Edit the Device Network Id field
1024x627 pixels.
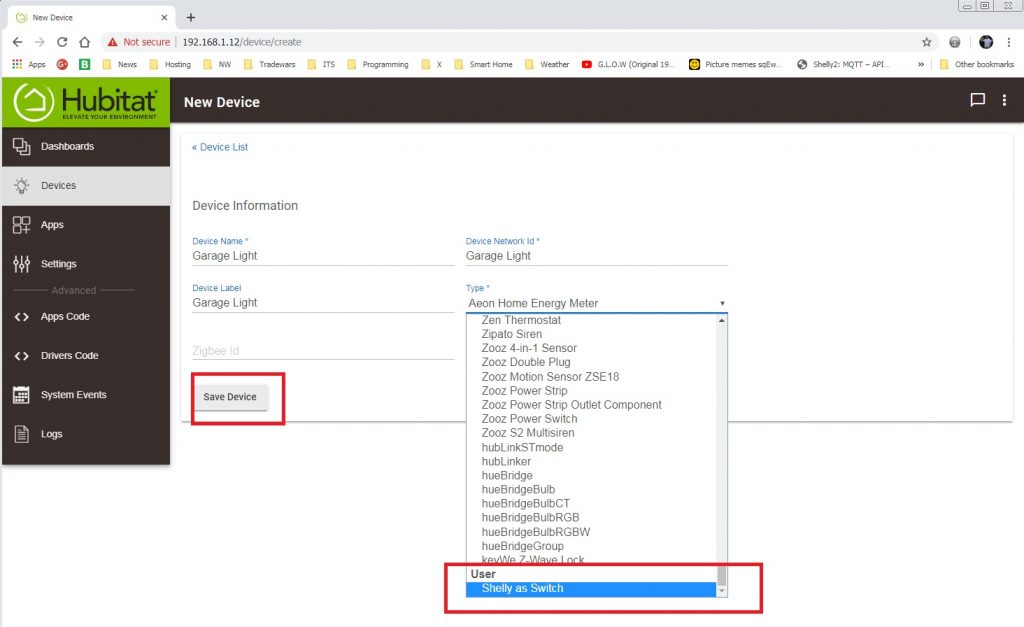tap(596, 256)
